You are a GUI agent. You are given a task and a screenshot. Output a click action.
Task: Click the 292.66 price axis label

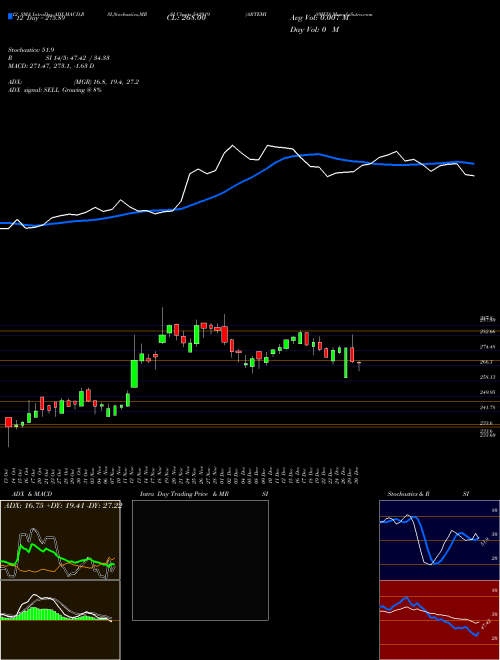click(x=488, y=332)
